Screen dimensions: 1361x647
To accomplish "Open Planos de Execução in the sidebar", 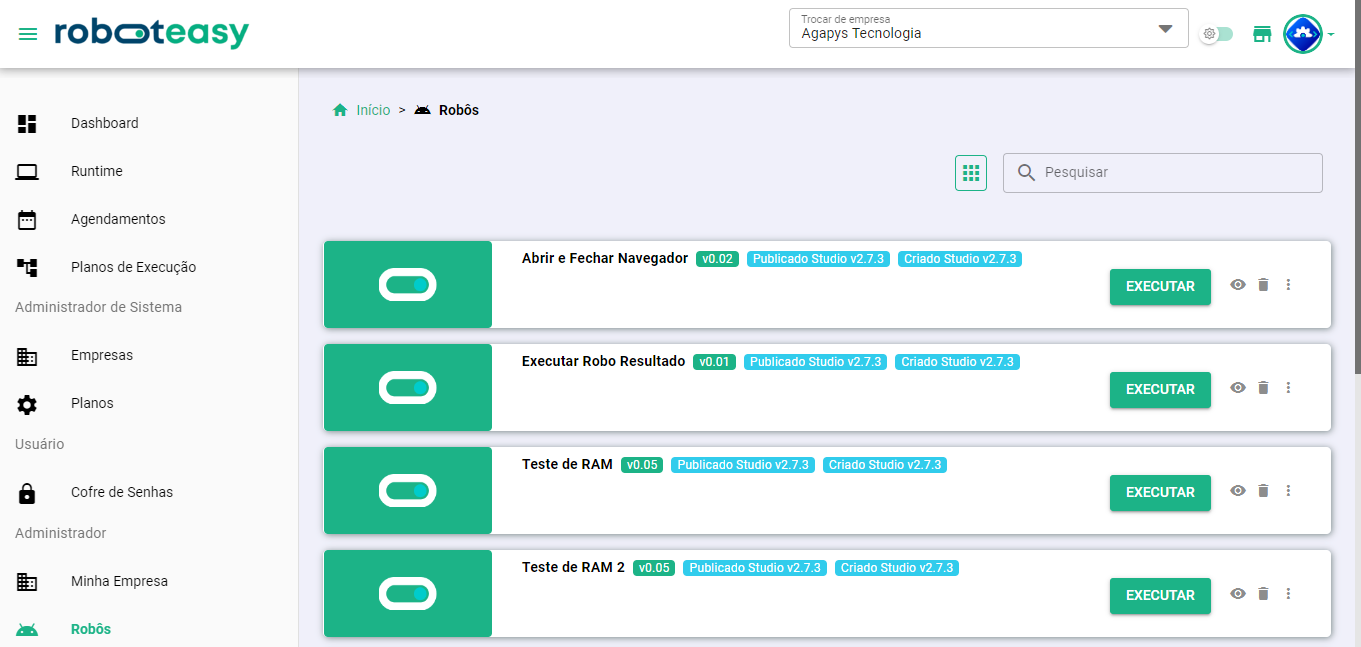I will click(133, 267).
